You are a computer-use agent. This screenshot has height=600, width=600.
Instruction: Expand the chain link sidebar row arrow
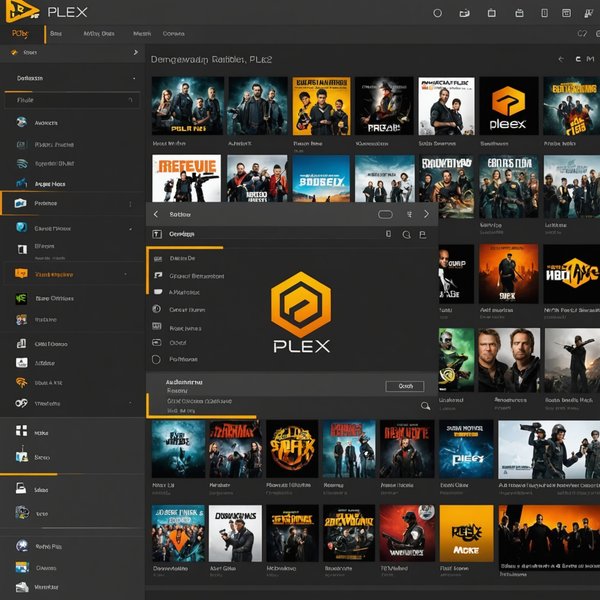[x=131, y=403]
